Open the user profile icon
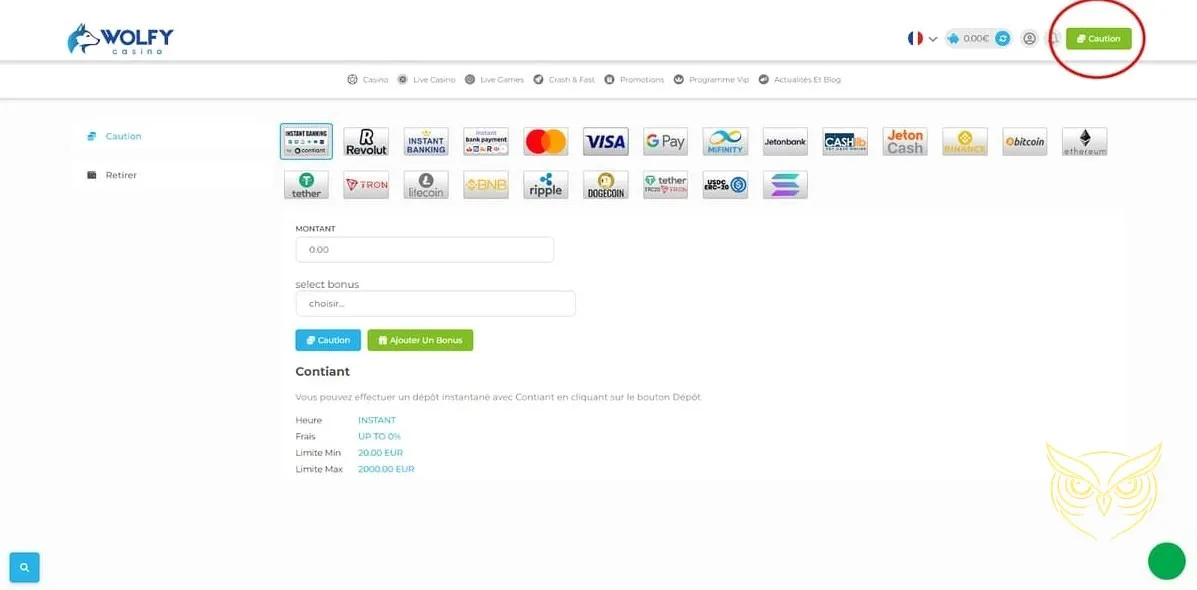1197x590 pixels. coord(1029,39)
